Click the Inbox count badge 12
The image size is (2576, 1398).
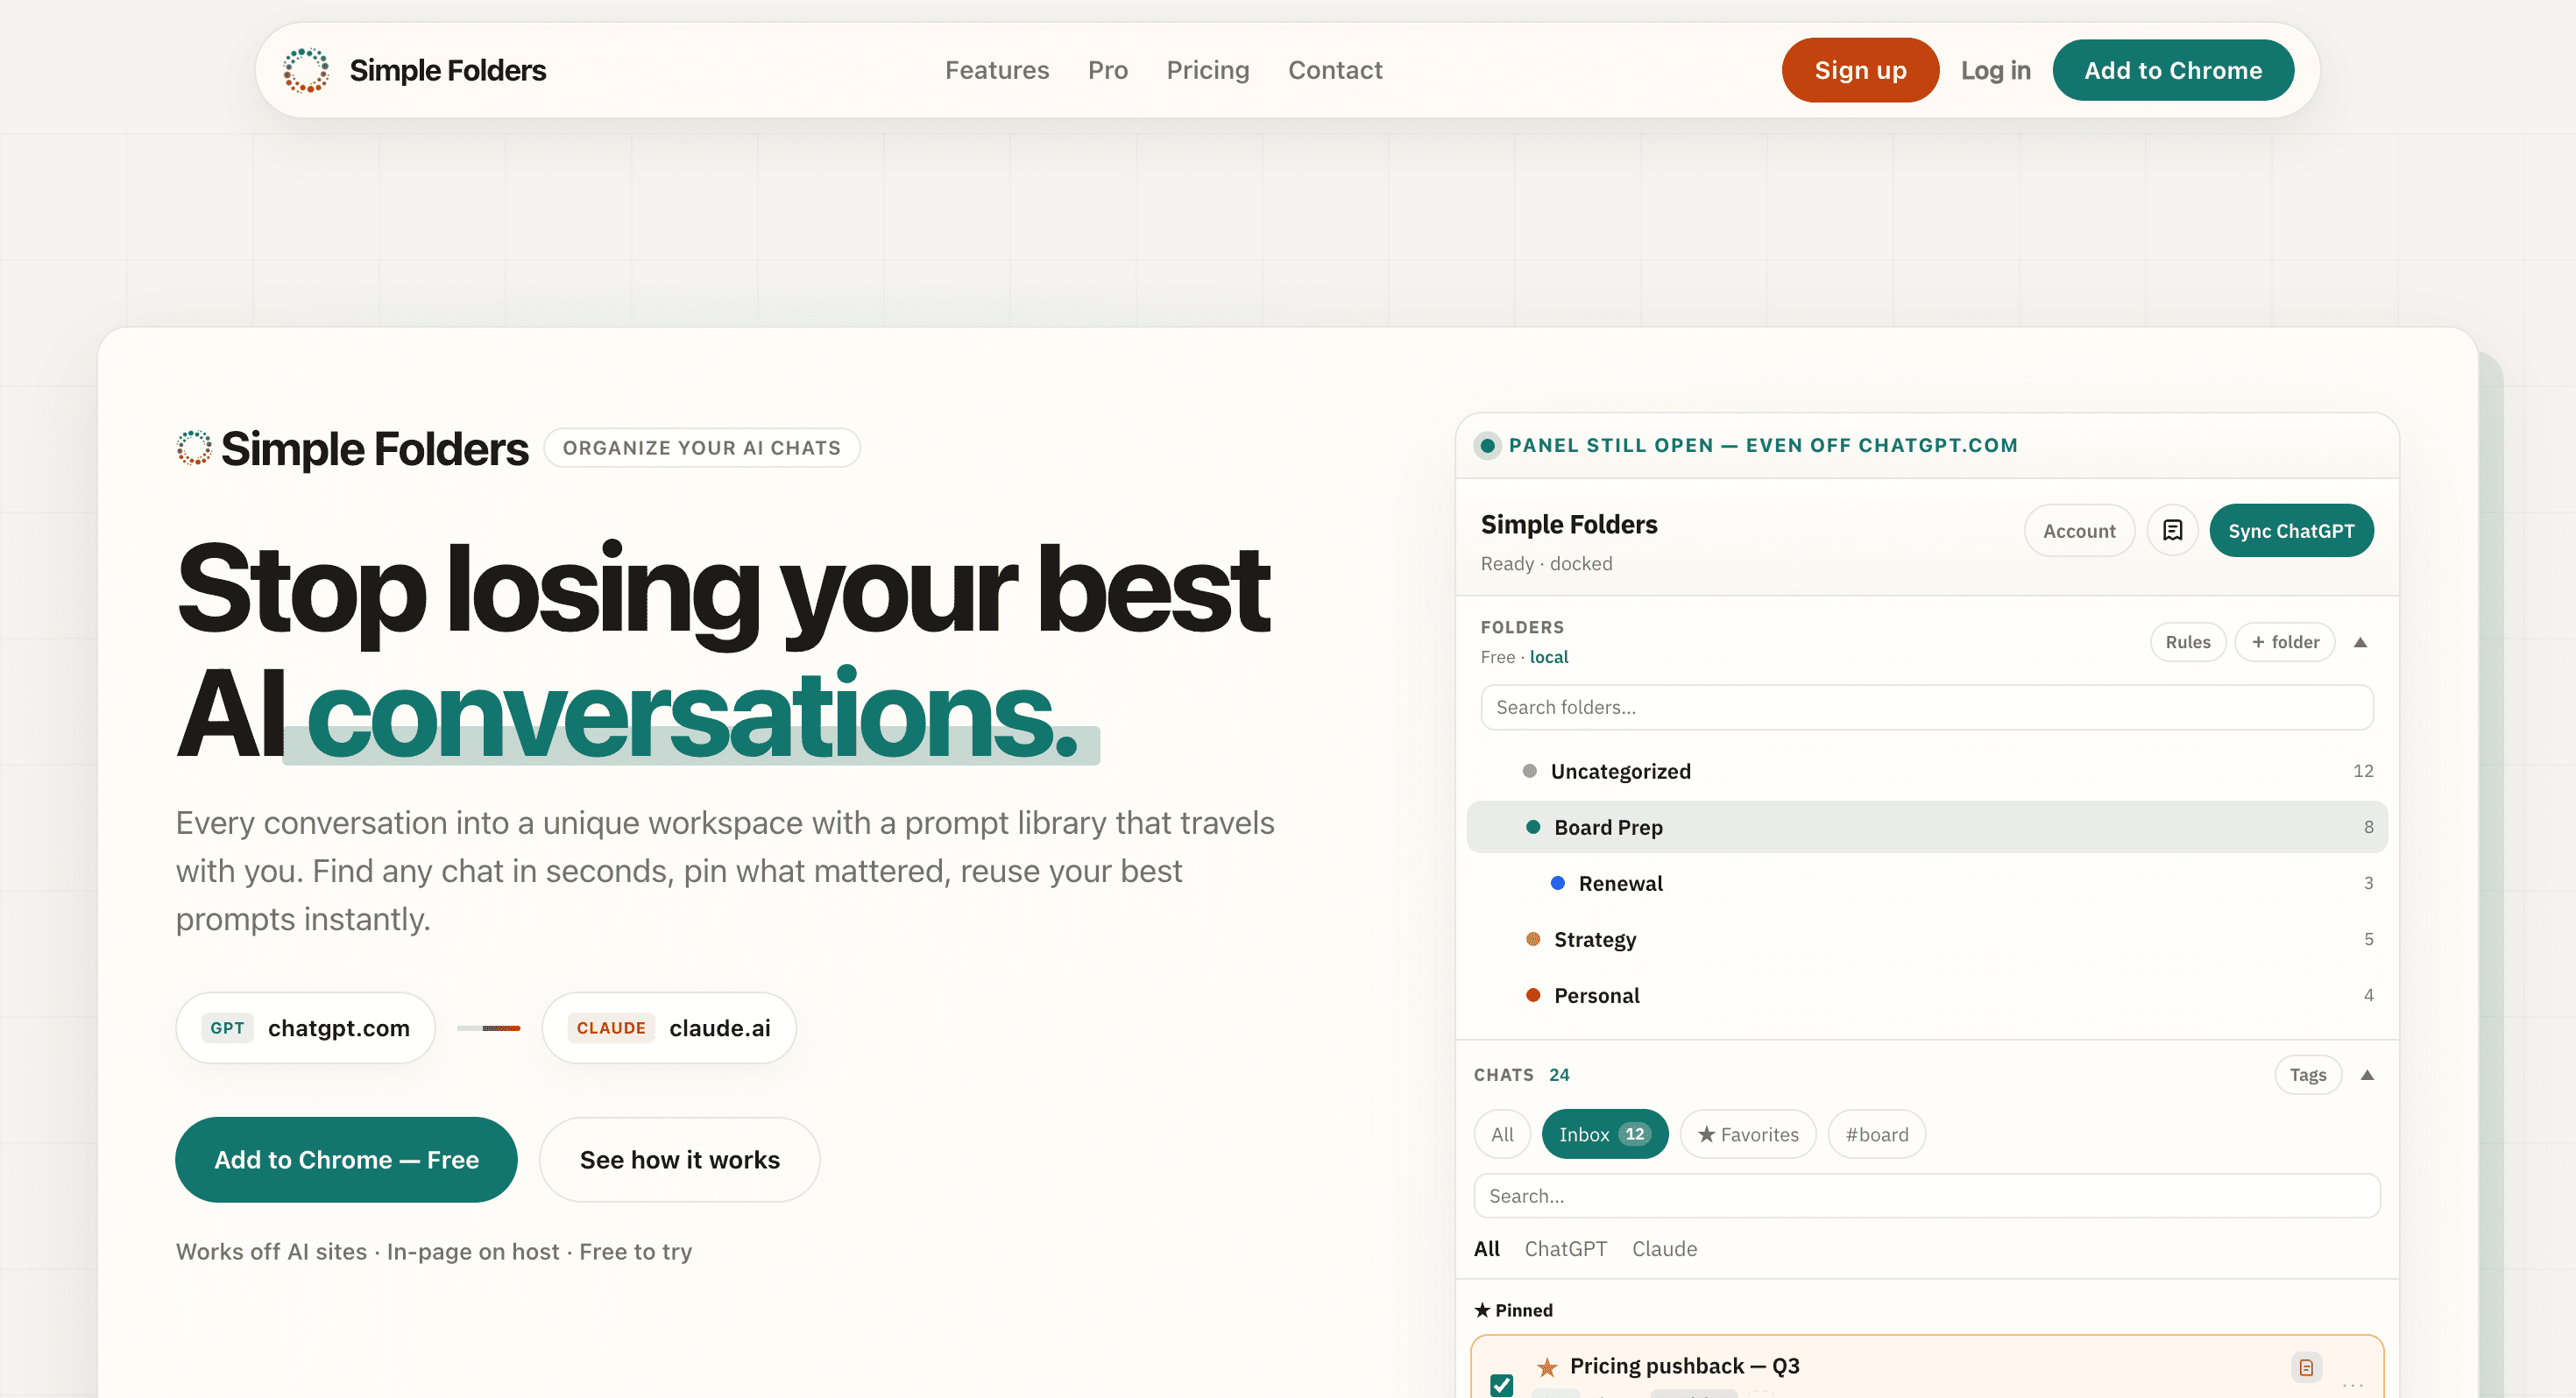1634,1134
